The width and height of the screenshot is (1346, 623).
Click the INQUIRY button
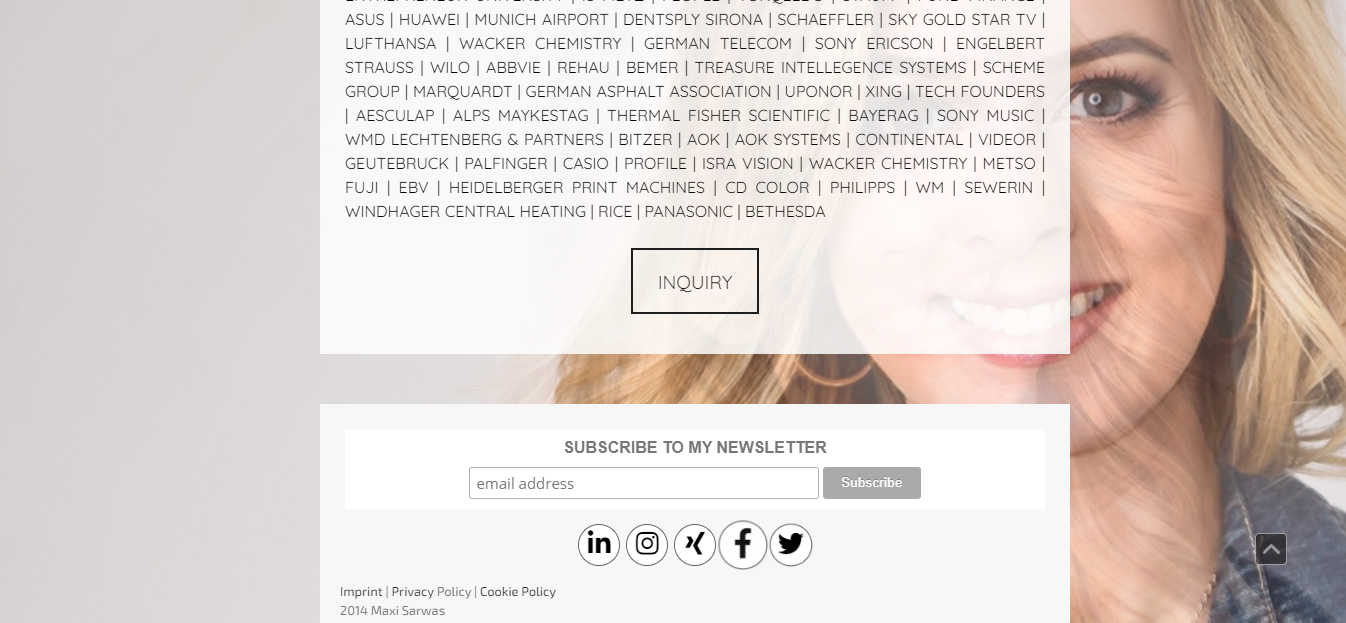click(695, 281)
